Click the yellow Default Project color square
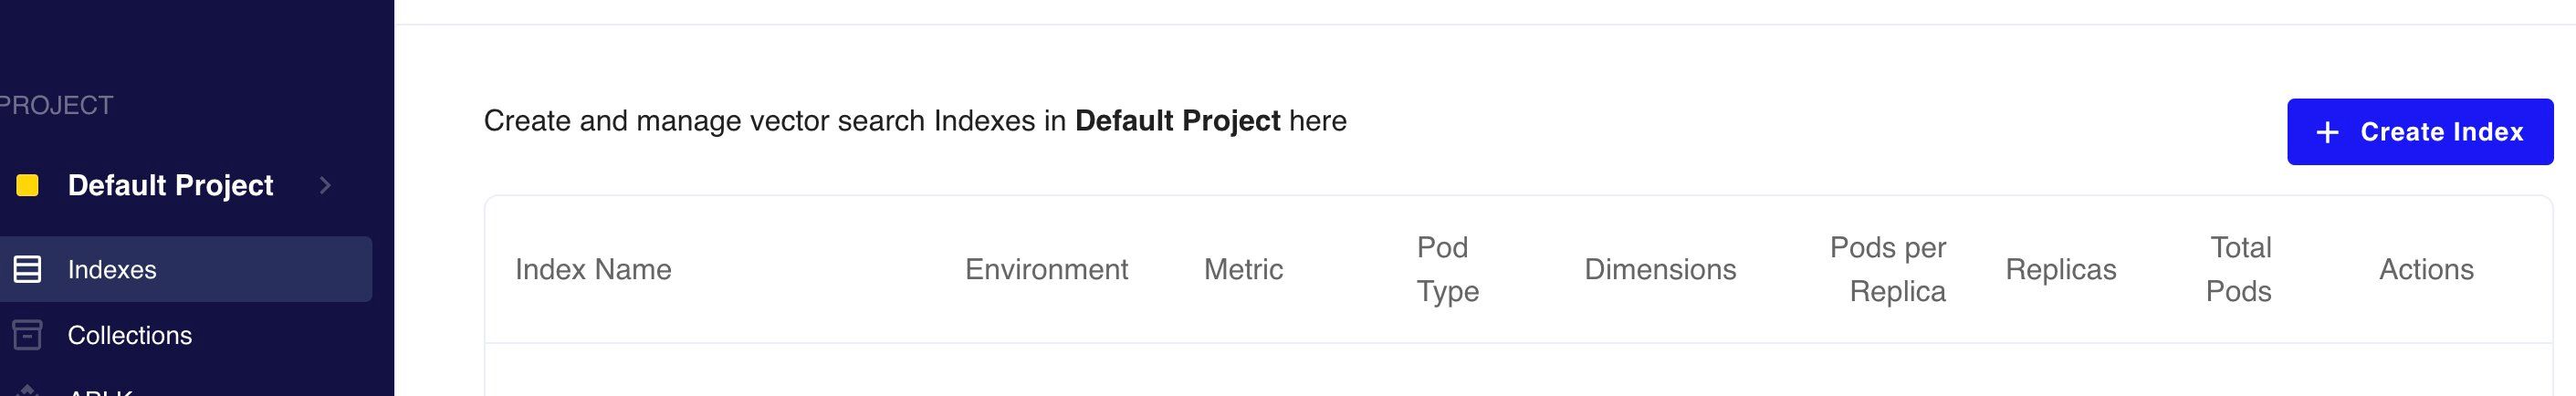This screenshot has width=2576, height=396. click(27, 185)
